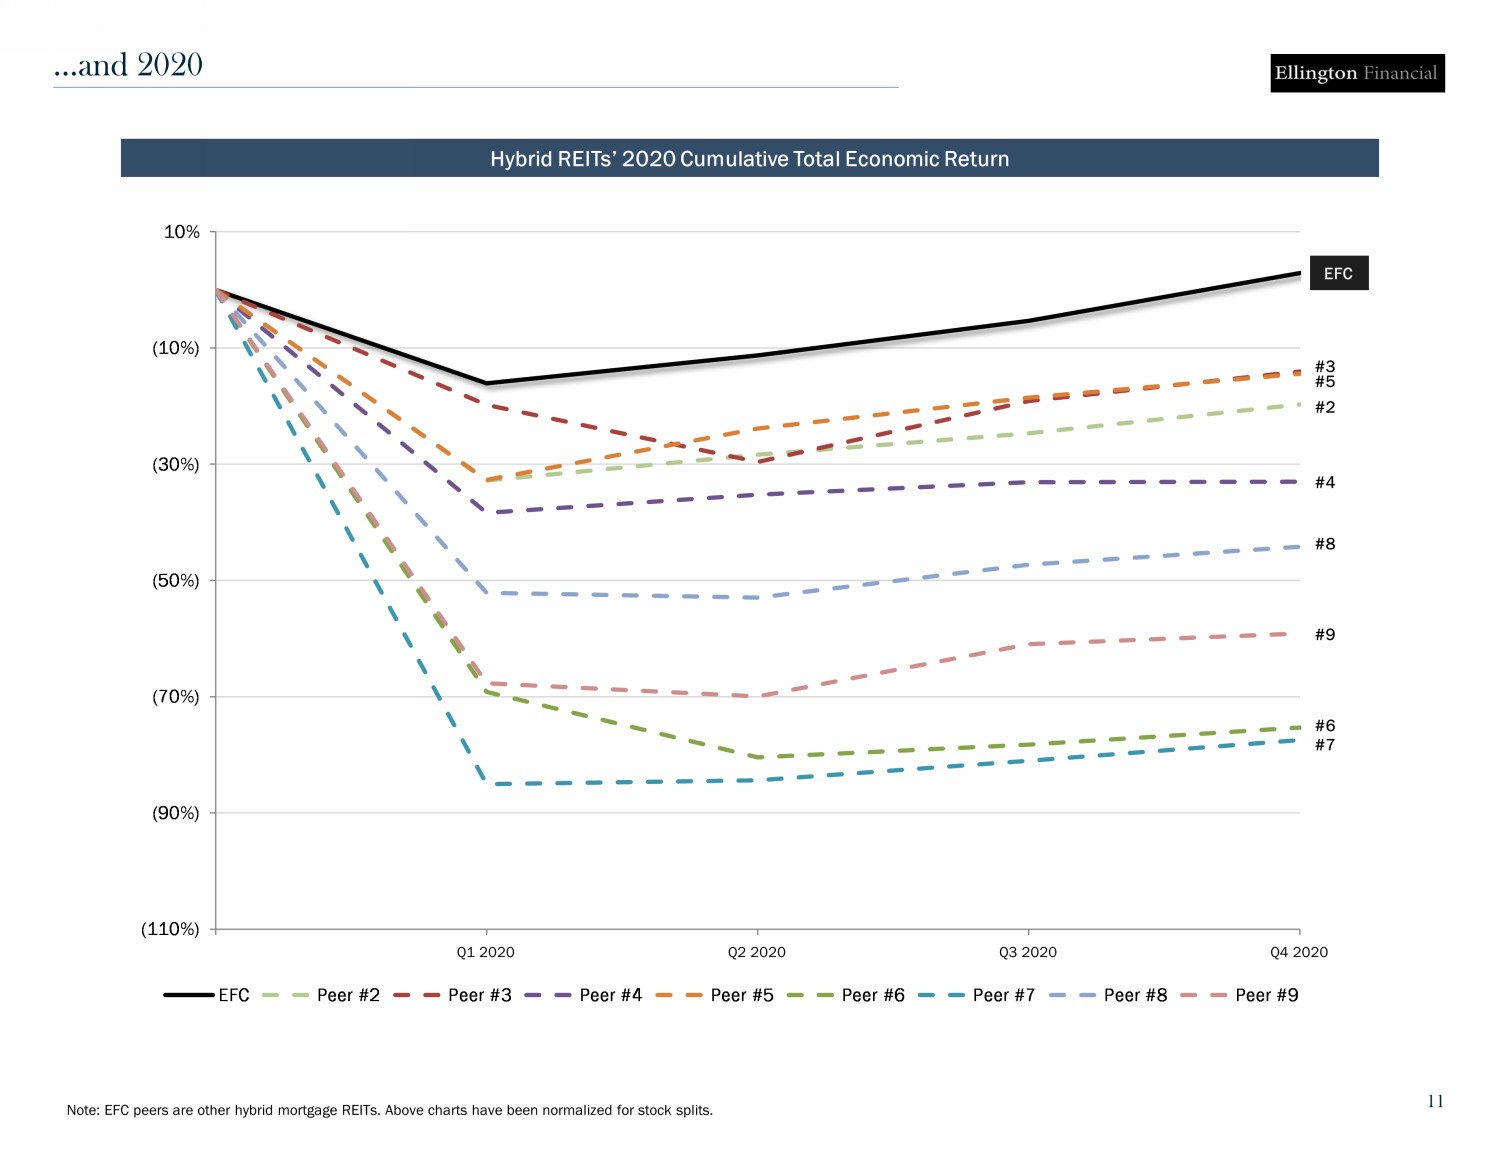Click the page number 11
Image resolution: width=1500 pixels, height=1159 pixels.
(1435, 1101)
